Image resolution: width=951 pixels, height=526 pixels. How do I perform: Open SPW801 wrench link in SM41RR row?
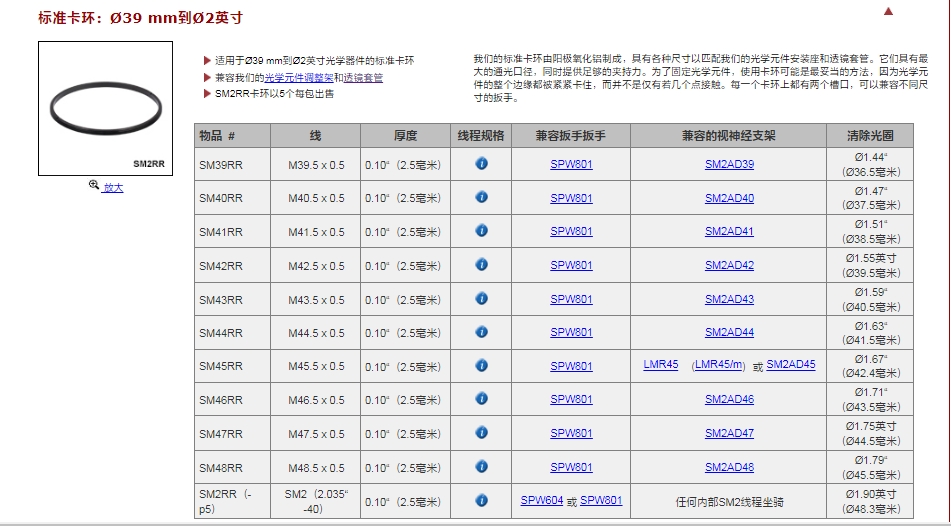tap(571, 232)
